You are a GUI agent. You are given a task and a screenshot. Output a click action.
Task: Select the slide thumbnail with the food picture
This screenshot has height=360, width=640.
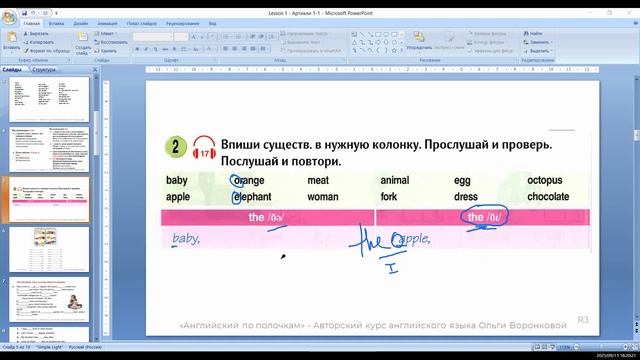[x=49, y=249]
